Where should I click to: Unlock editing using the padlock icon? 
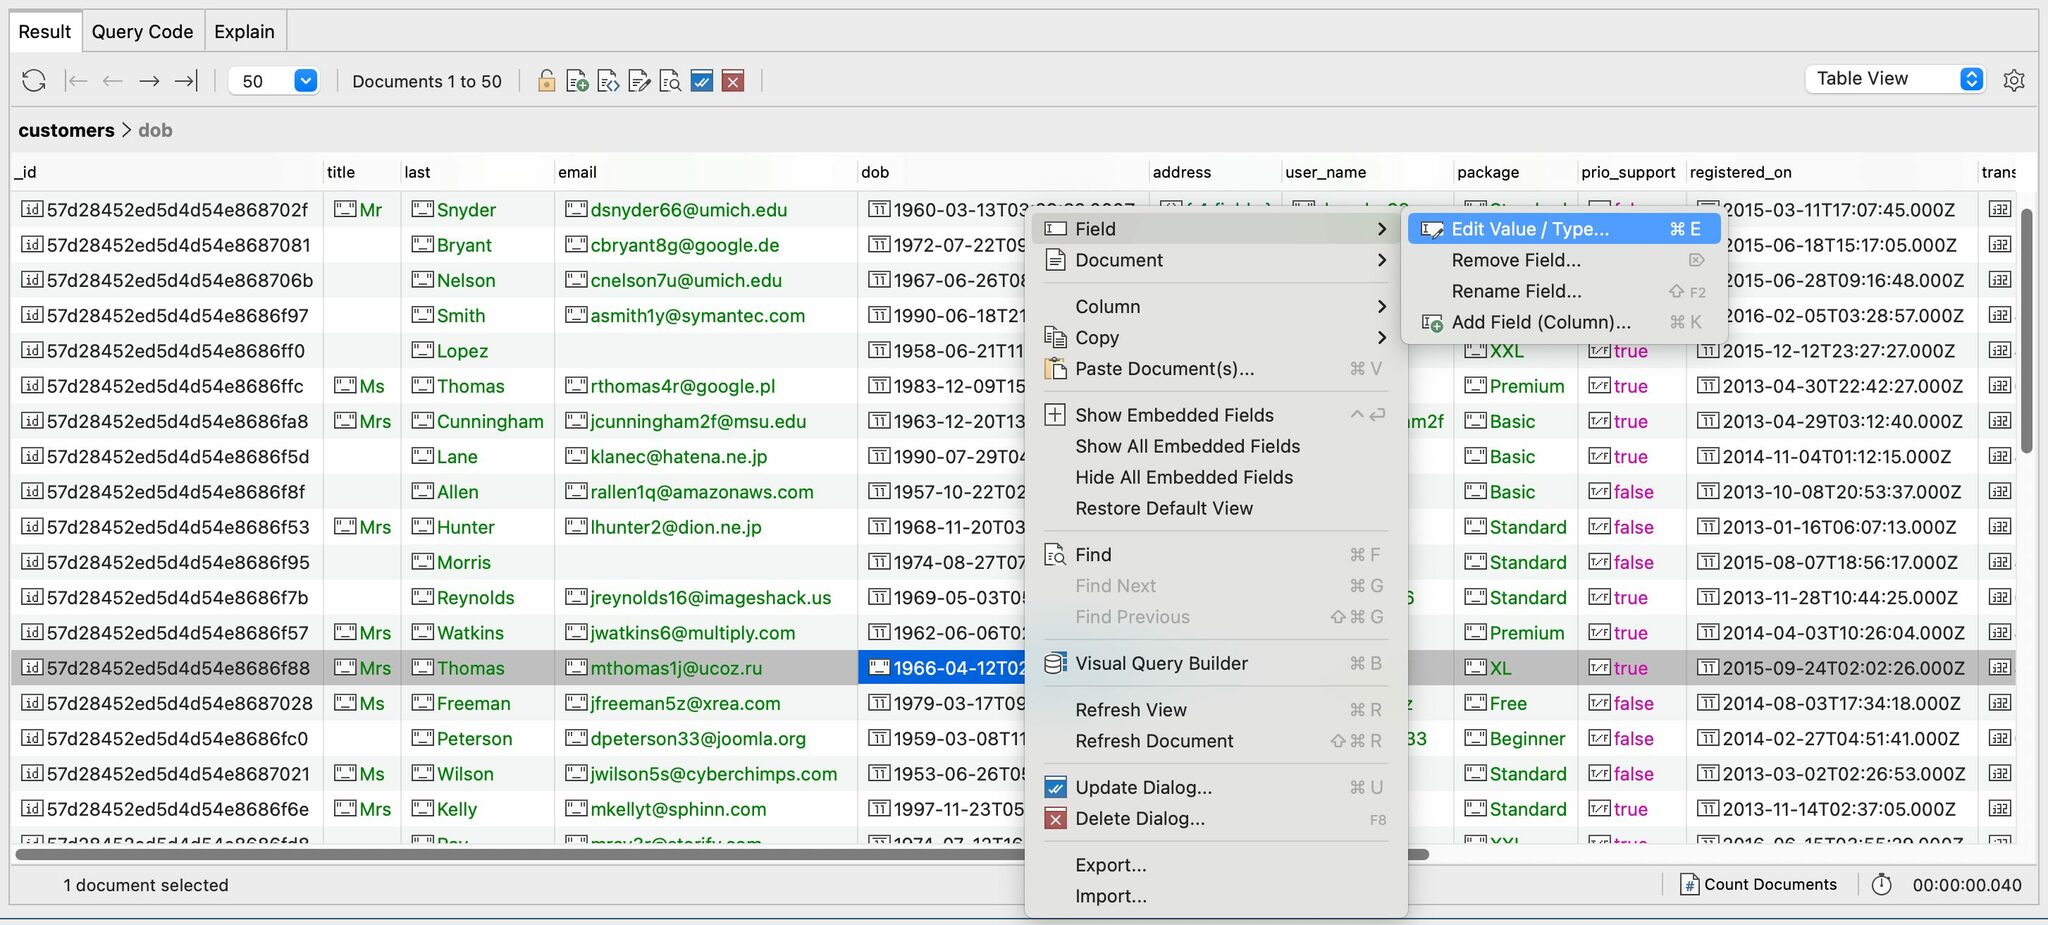[x=546, y=80]
